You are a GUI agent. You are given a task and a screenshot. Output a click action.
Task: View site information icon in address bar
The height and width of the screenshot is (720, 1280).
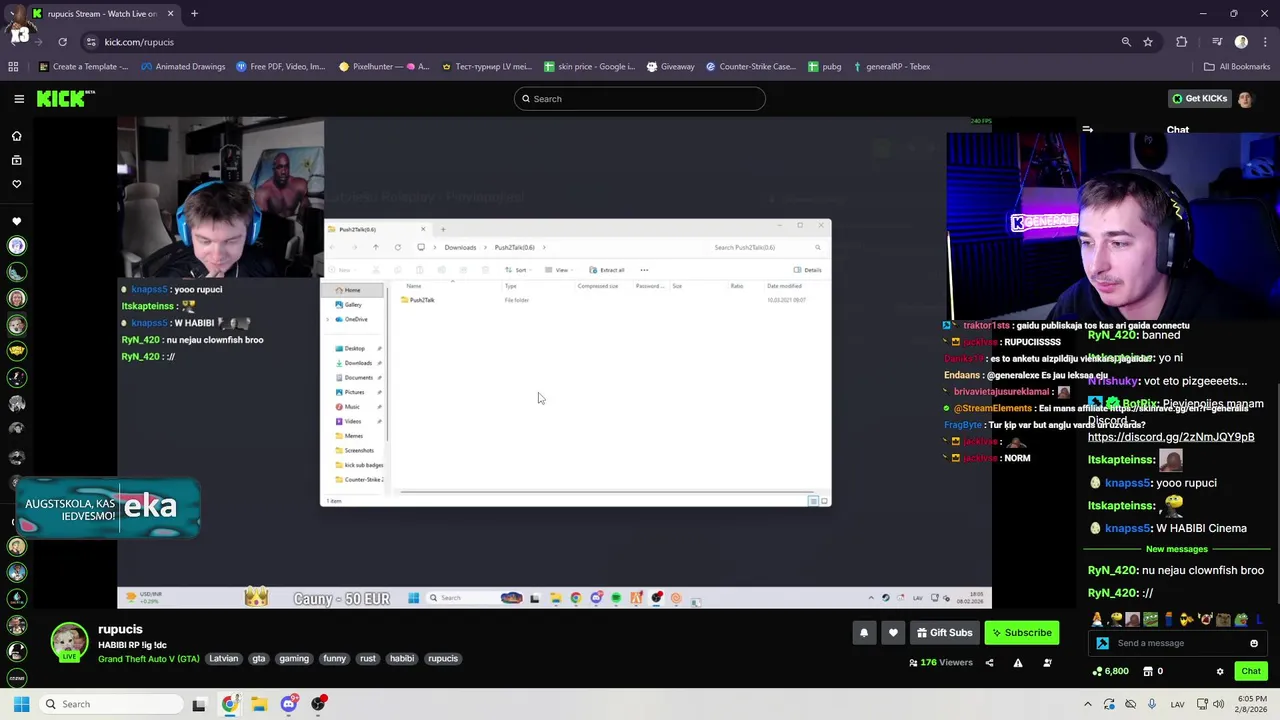click(x=91, y=42)
